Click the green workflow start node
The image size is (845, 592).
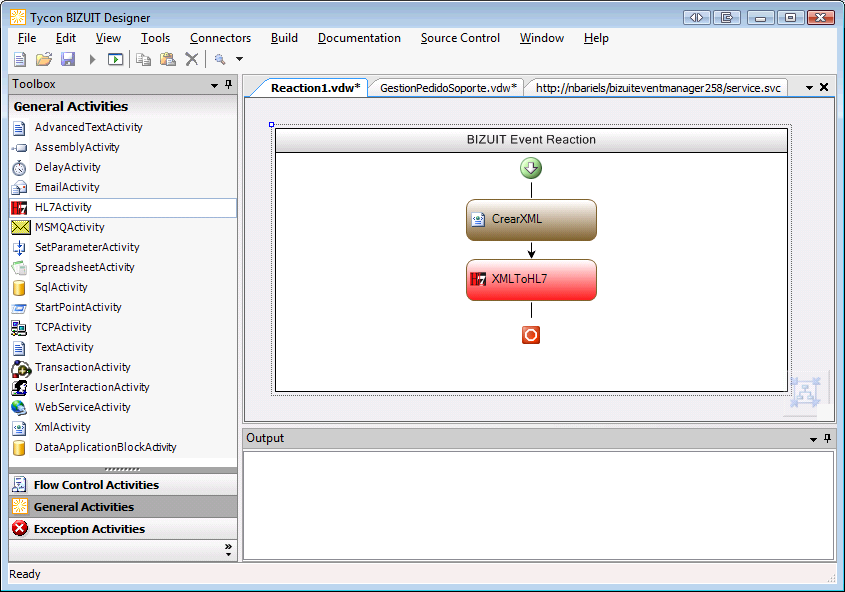click(531, 168)
